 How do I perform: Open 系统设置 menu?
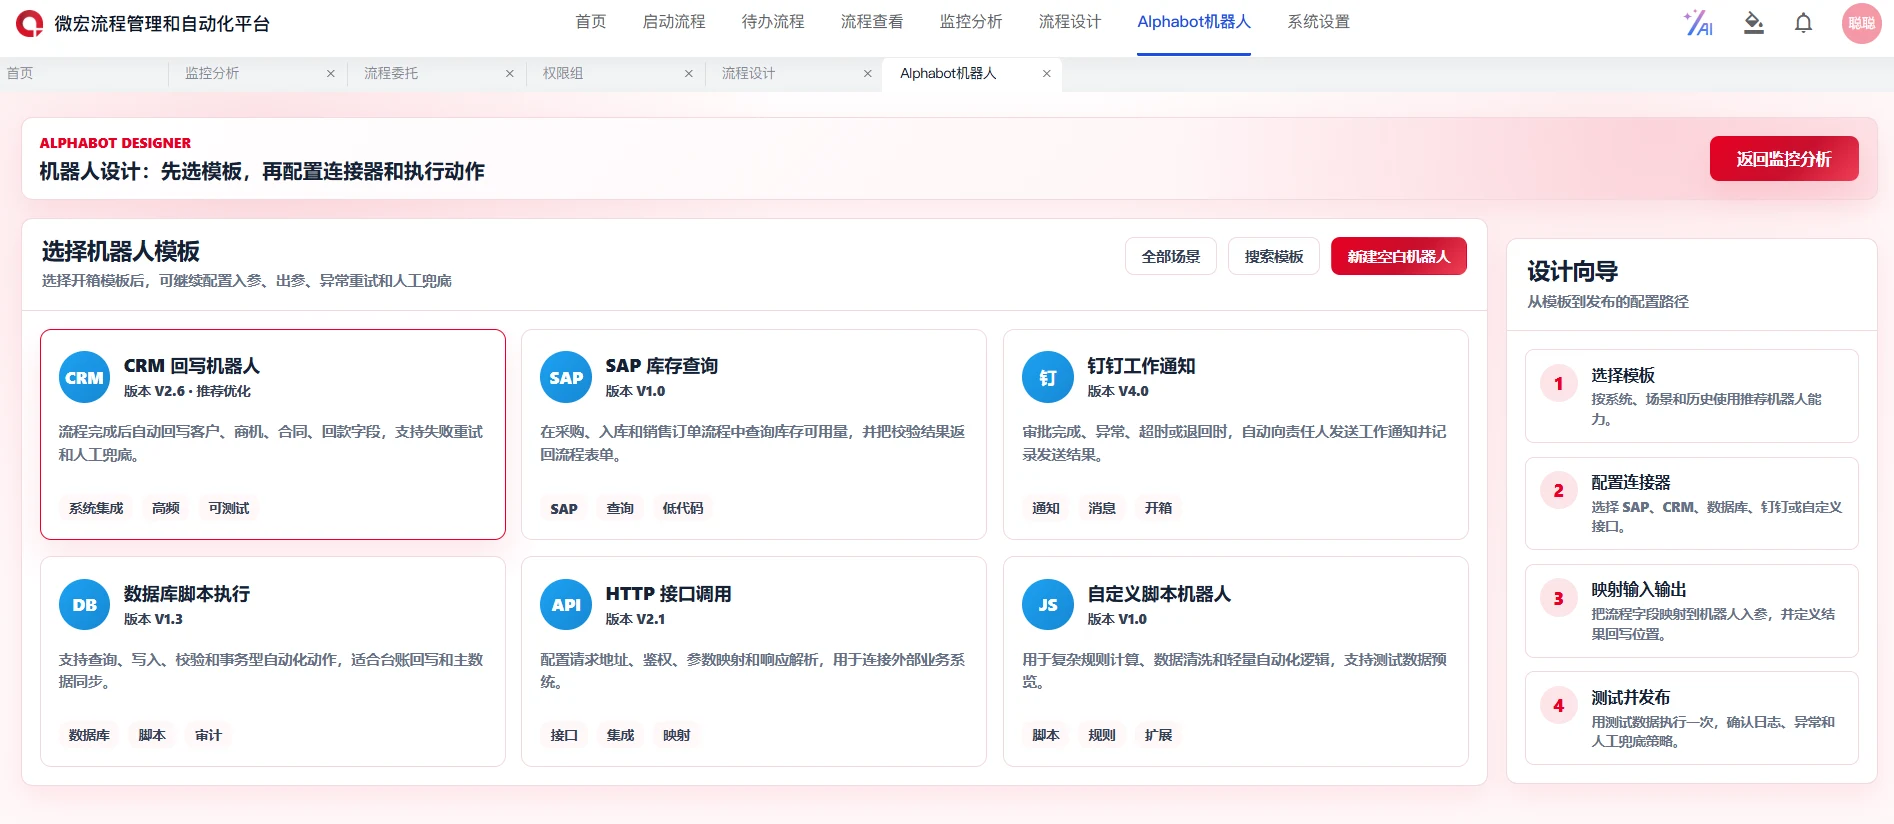pos(1319,22)
